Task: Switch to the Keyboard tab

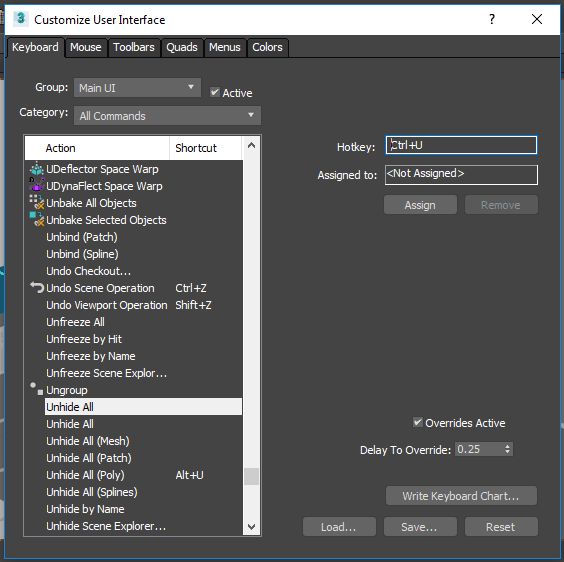Action: pos(35,47)
